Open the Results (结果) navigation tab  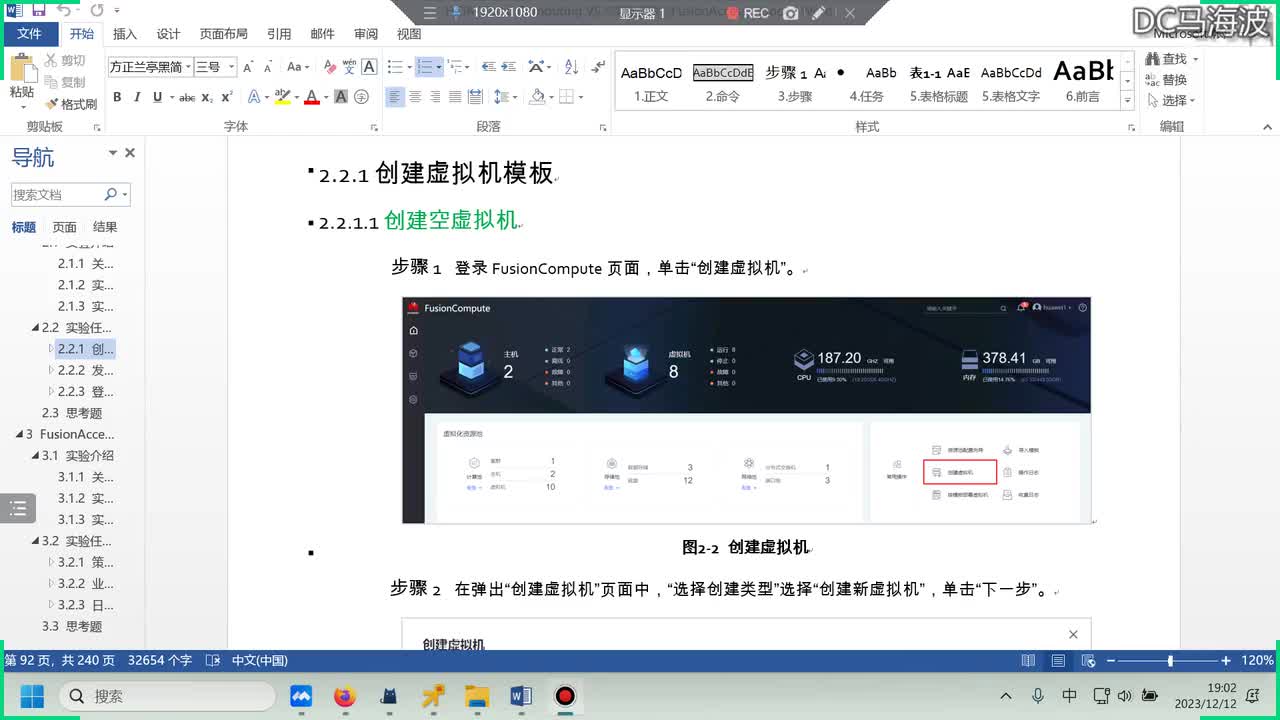pos(104,227)
